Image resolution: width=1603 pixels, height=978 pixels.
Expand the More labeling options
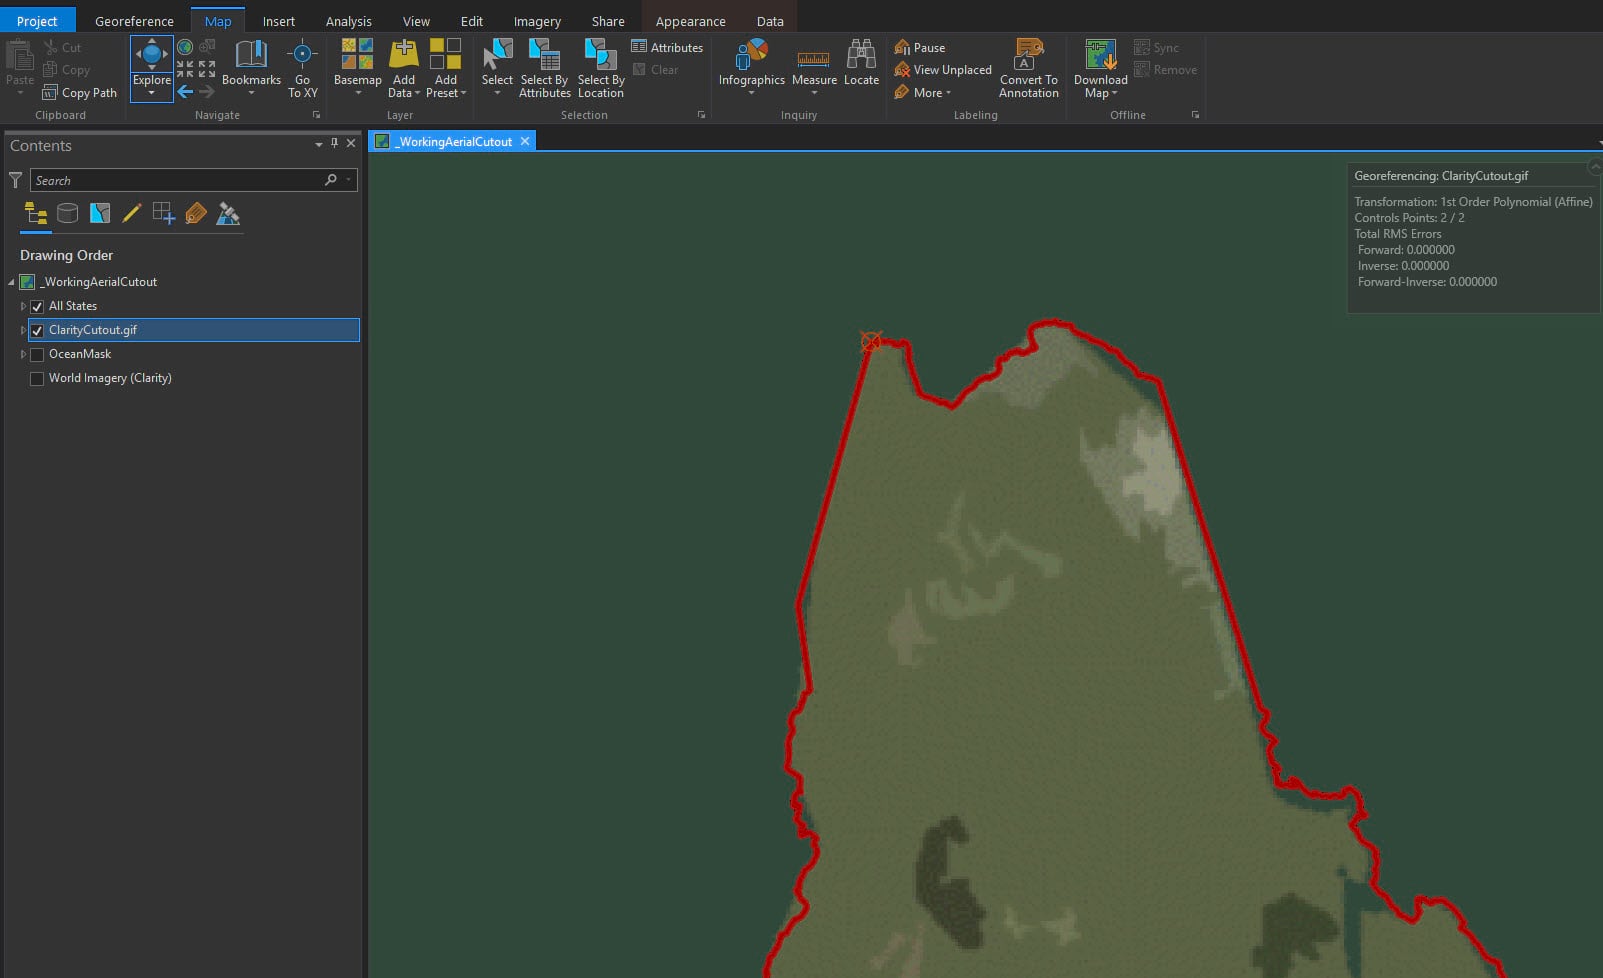[x=926, y=93]
